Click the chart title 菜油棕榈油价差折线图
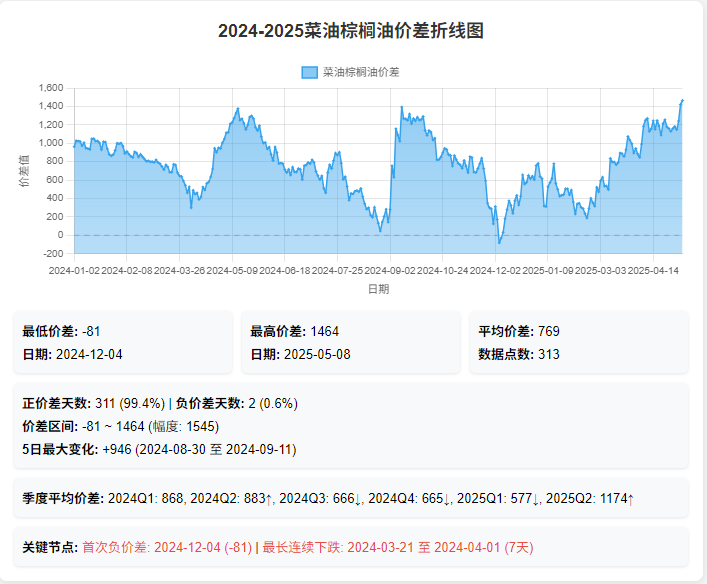This screenshot has height=584, width=707. (x=351, y=31)
